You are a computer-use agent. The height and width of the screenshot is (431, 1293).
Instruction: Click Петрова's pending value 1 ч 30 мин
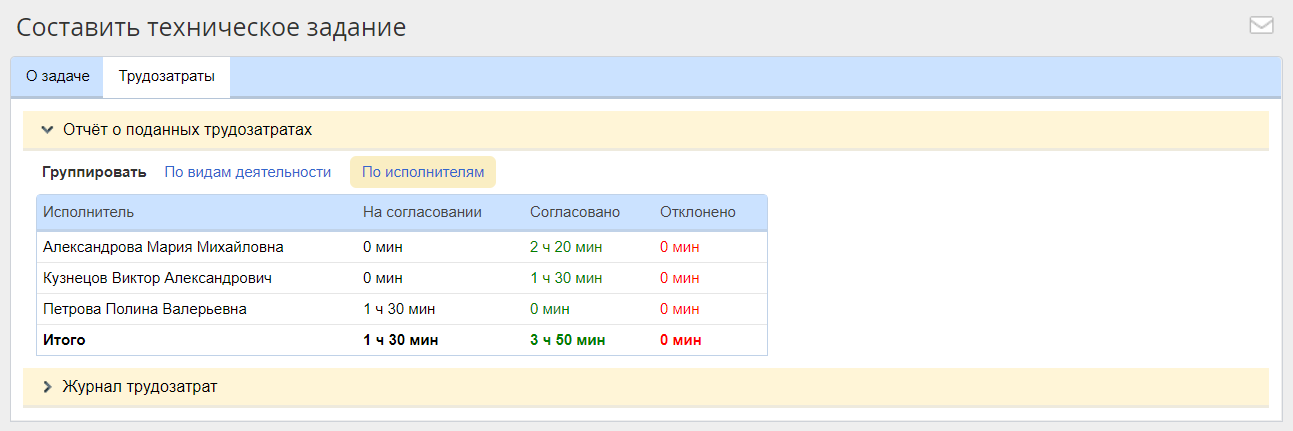point(399,309)
